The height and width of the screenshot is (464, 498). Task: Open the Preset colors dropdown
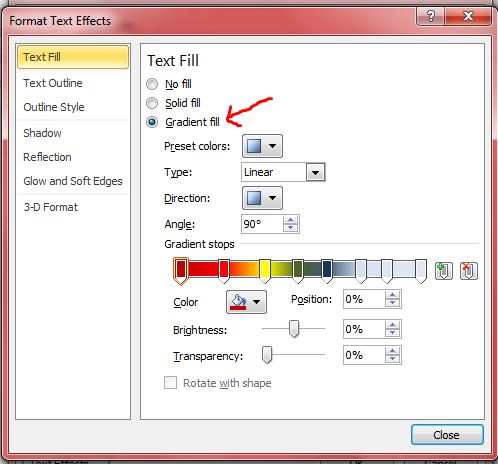[262, 146]
